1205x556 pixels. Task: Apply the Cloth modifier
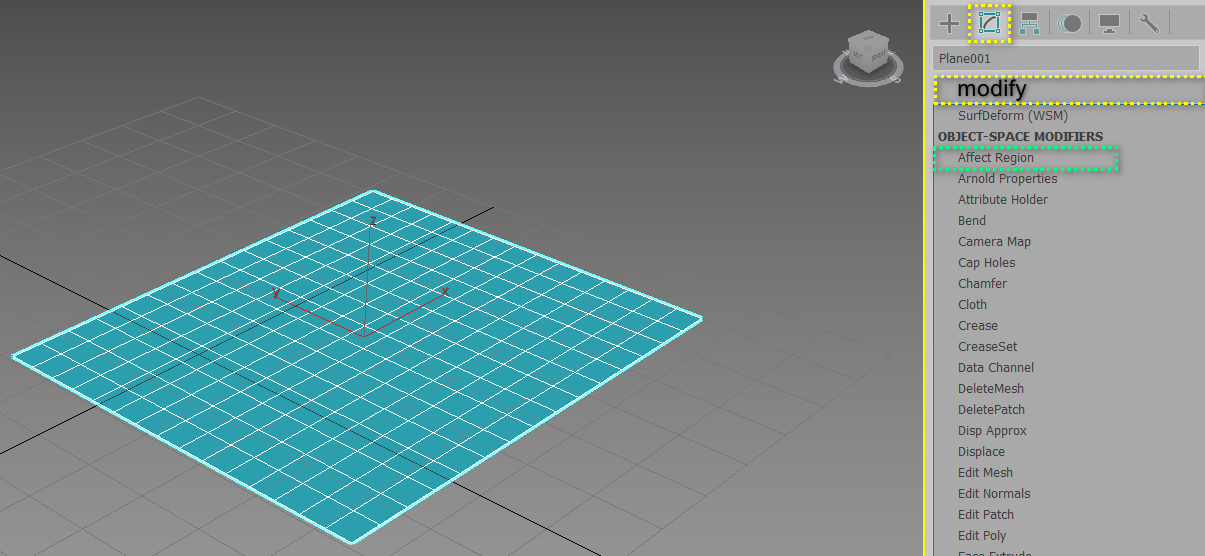[x=972, y=305]
